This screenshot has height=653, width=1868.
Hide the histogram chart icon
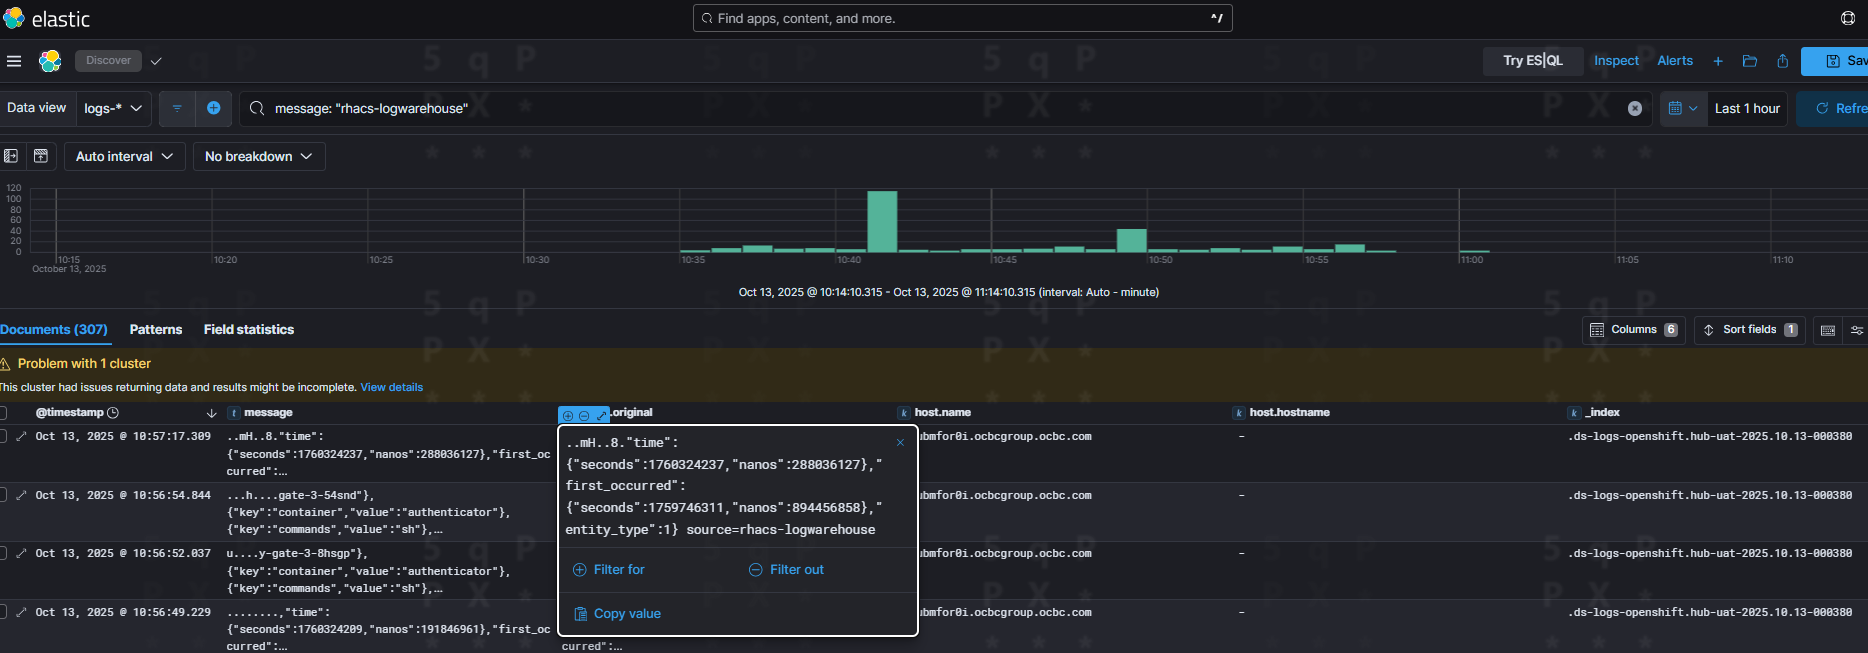click(x=41, y=156)
